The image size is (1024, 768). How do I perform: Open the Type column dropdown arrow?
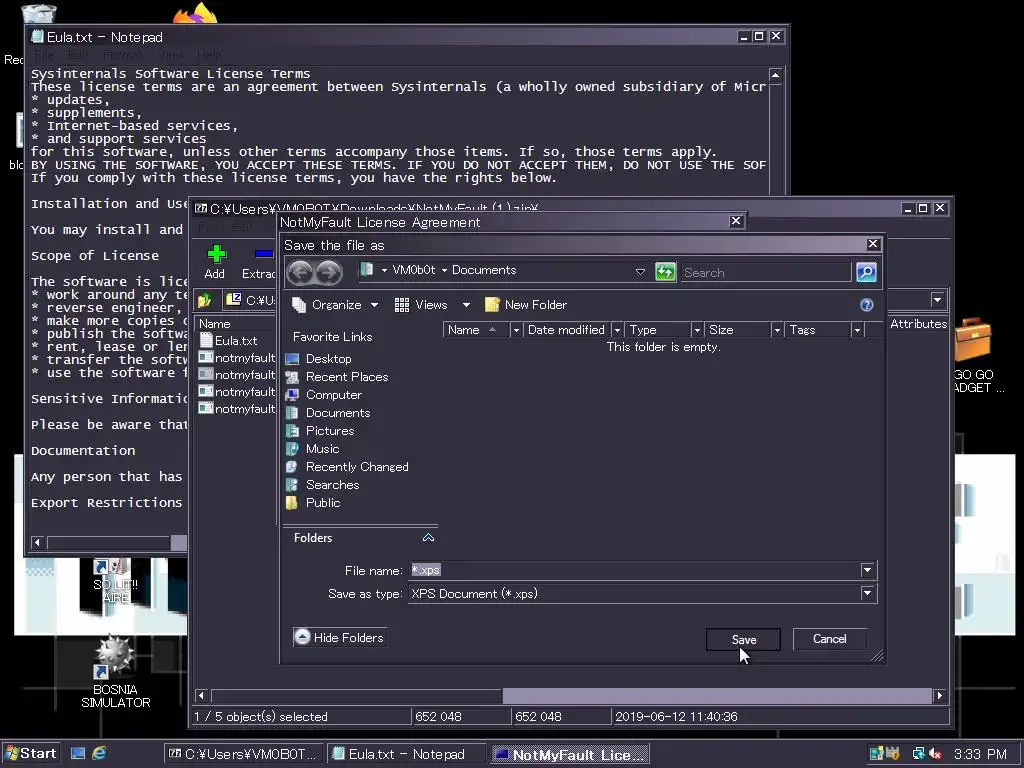[x=697, y=330]
